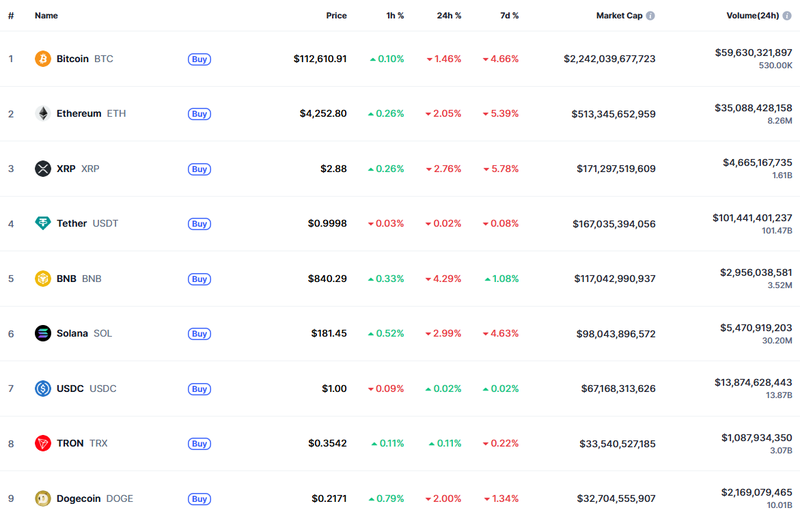This screenshot has width=800, height=521.
Task: Open the Solana coin name link
Action: 72,334
